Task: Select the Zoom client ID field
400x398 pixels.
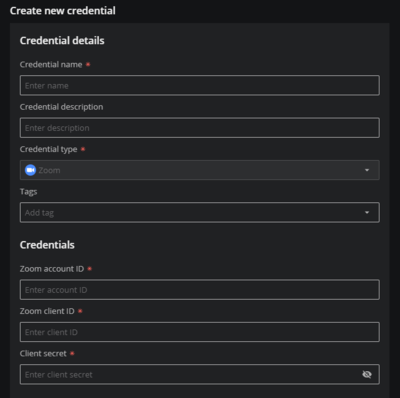Action: (200, 332)
